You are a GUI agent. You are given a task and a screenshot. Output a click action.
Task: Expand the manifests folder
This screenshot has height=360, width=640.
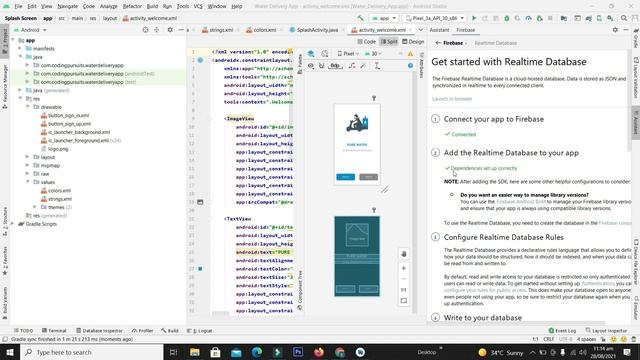(x=20, y=49)
